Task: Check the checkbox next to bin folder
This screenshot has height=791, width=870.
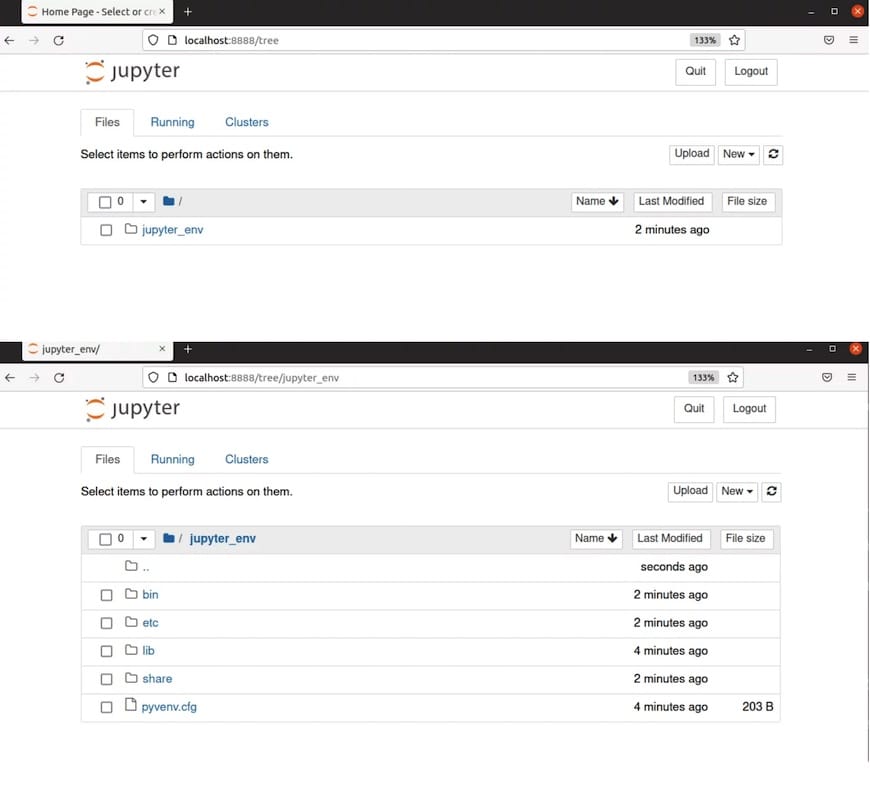Action: point(106,594)
